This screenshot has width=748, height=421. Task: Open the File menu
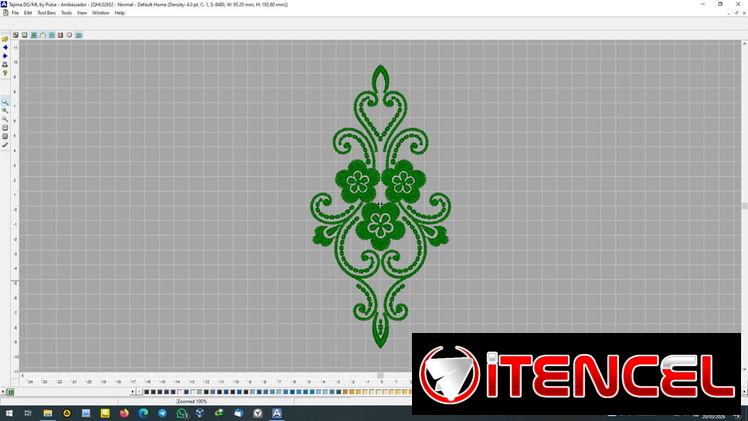point(15,13)
